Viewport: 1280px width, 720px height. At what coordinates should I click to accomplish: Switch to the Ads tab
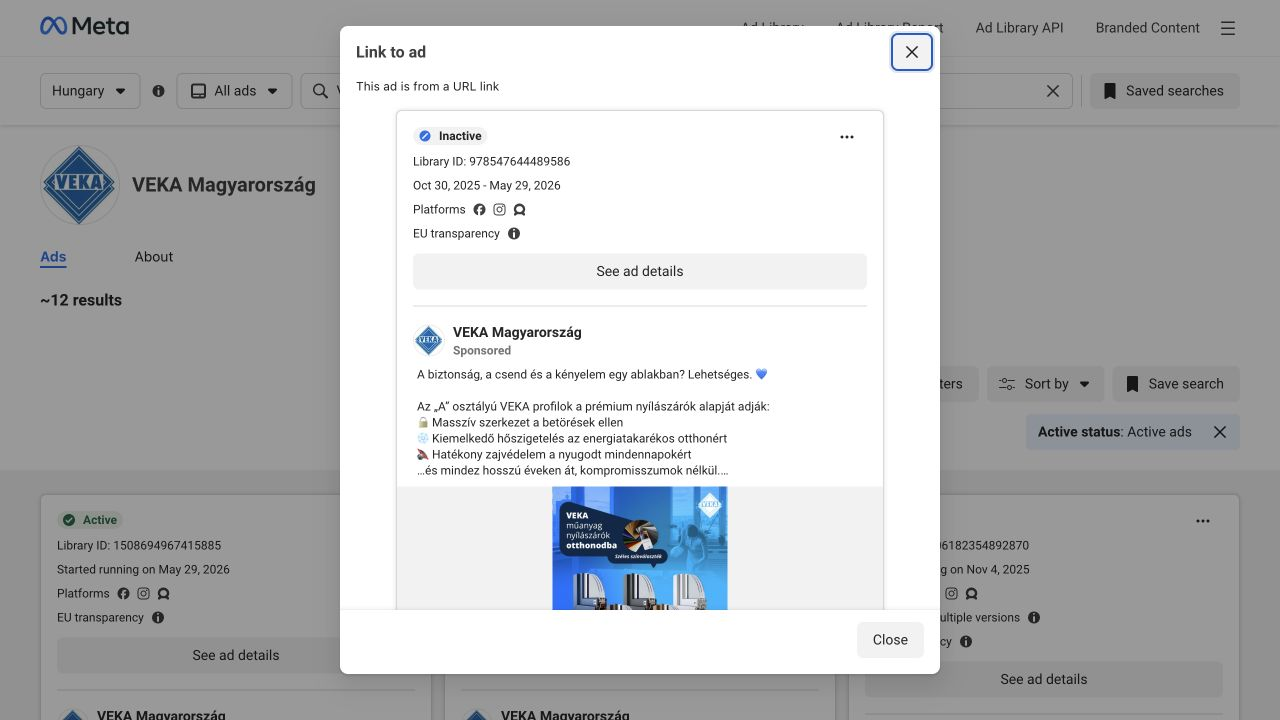click(x=53, y=257)
